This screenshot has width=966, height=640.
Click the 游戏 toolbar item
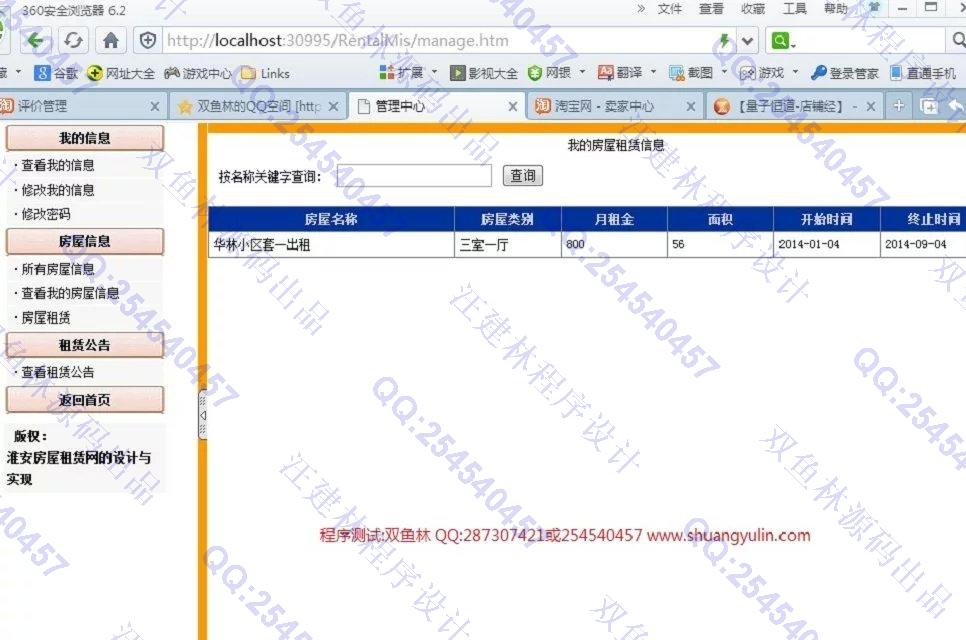click(x=762, y=73)
